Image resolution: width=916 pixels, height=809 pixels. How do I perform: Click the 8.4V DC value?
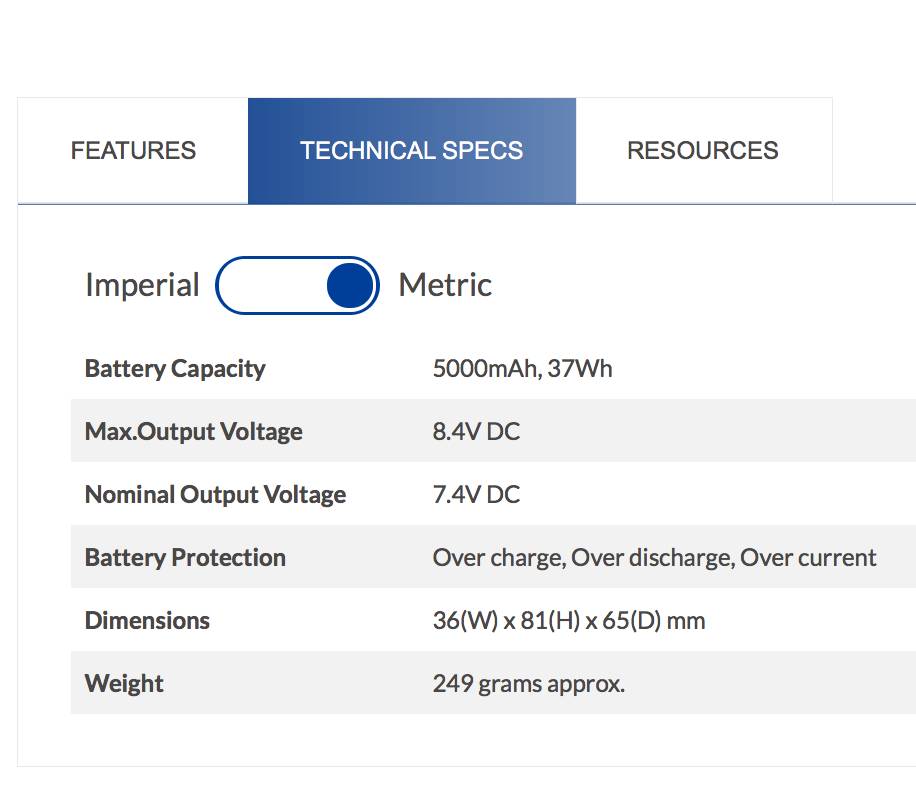[476, 432]
